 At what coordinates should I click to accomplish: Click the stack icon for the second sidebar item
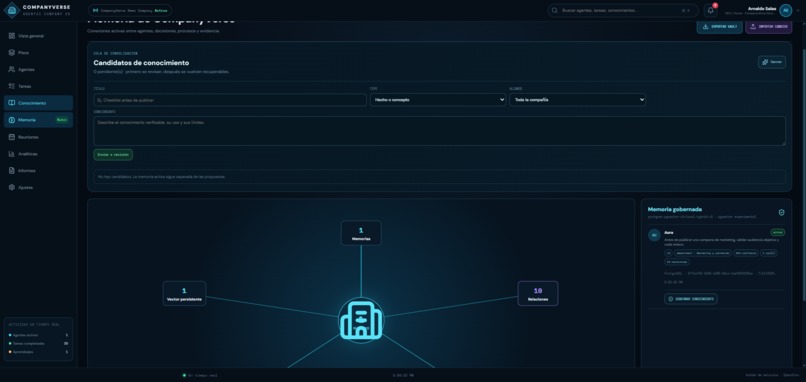coord(11,52)
